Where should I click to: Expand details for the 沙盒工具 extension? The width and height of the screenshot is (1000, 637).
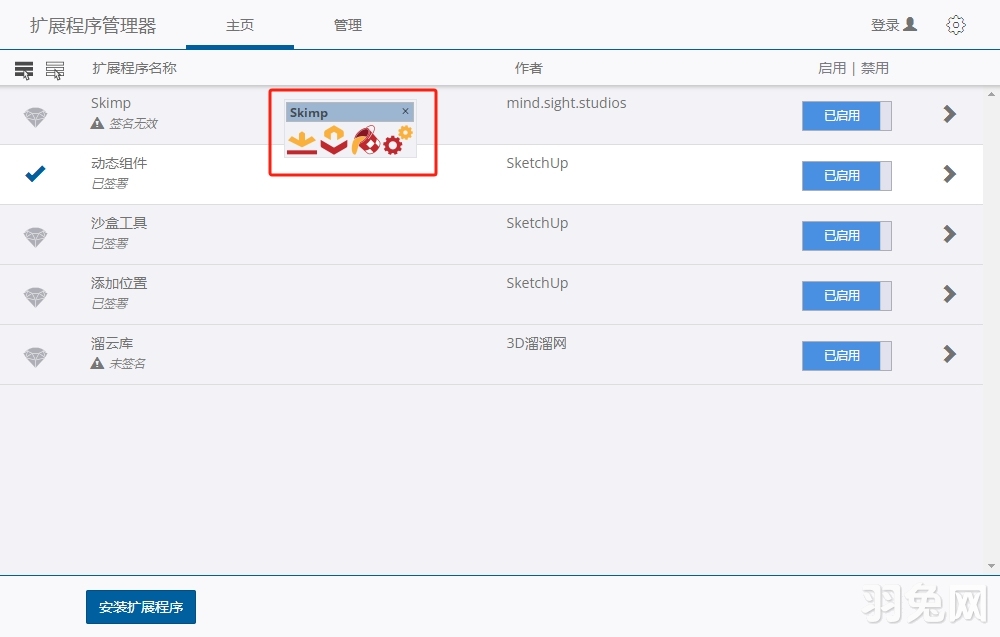click(x=948, y=234)
